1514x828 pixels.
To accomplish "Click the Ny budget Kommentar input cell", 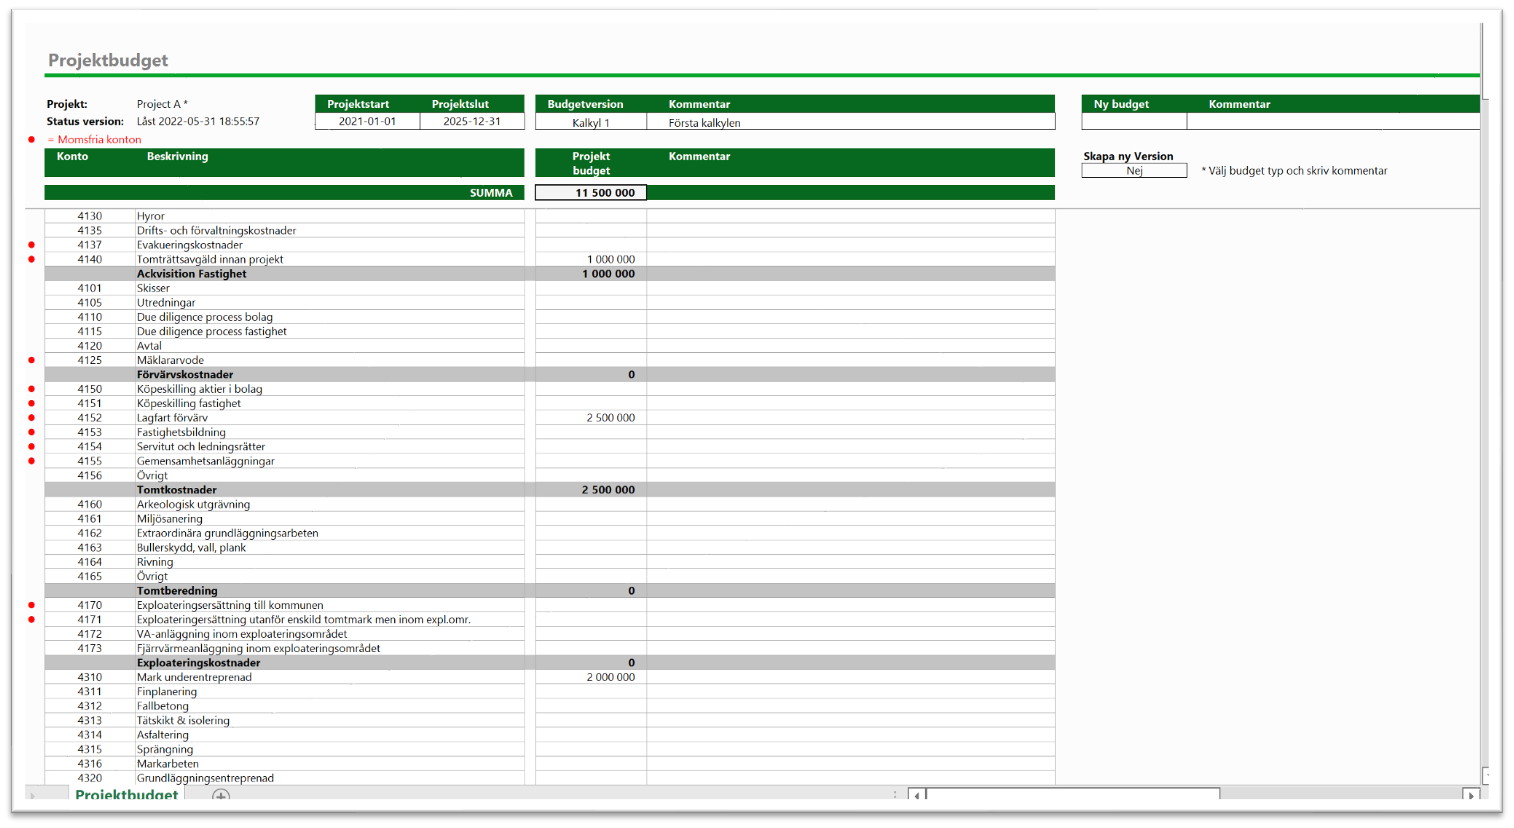I will pos(1333,122).
